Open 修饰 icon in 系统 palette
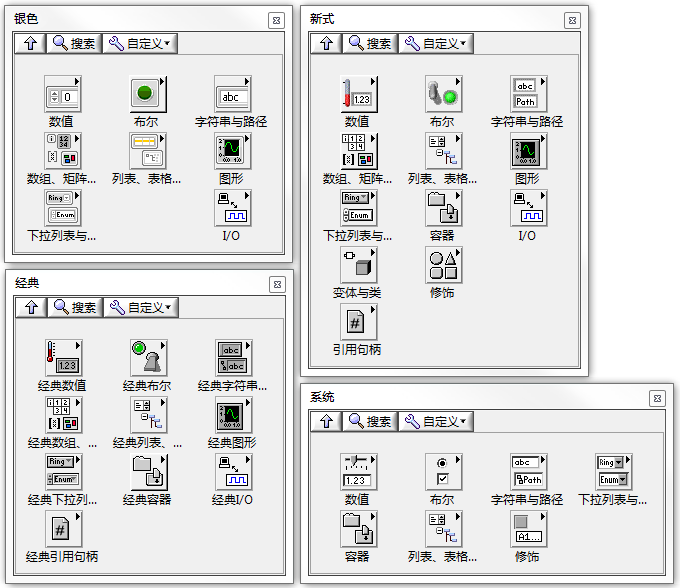Screen dimensions: 680x588 (527, 529)
